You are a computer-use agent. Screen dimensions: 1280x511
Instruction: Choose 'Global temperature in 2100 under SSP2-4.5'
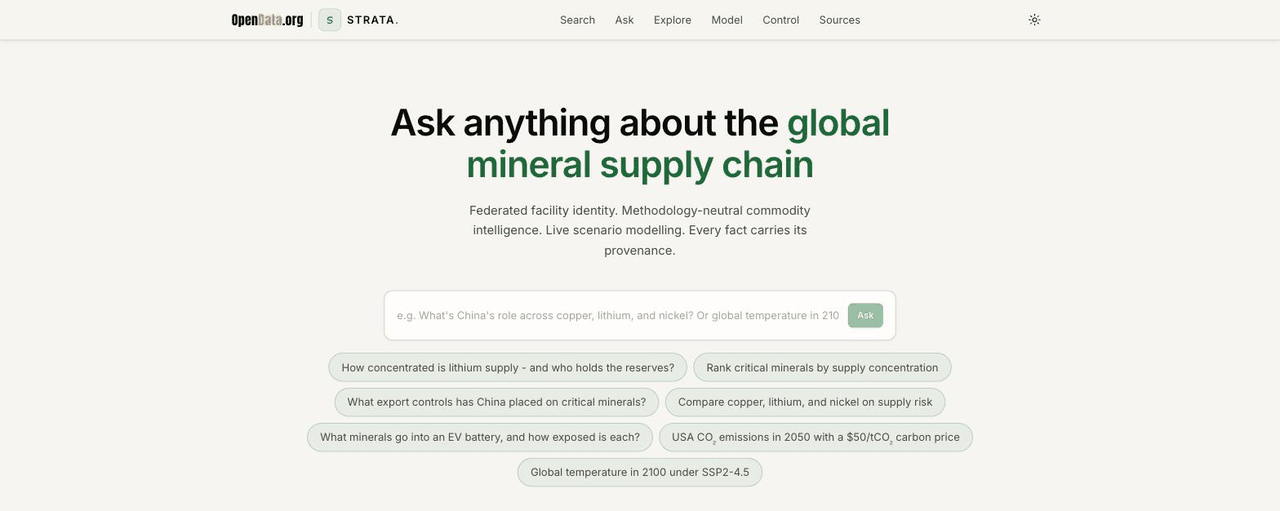[640, 472]
